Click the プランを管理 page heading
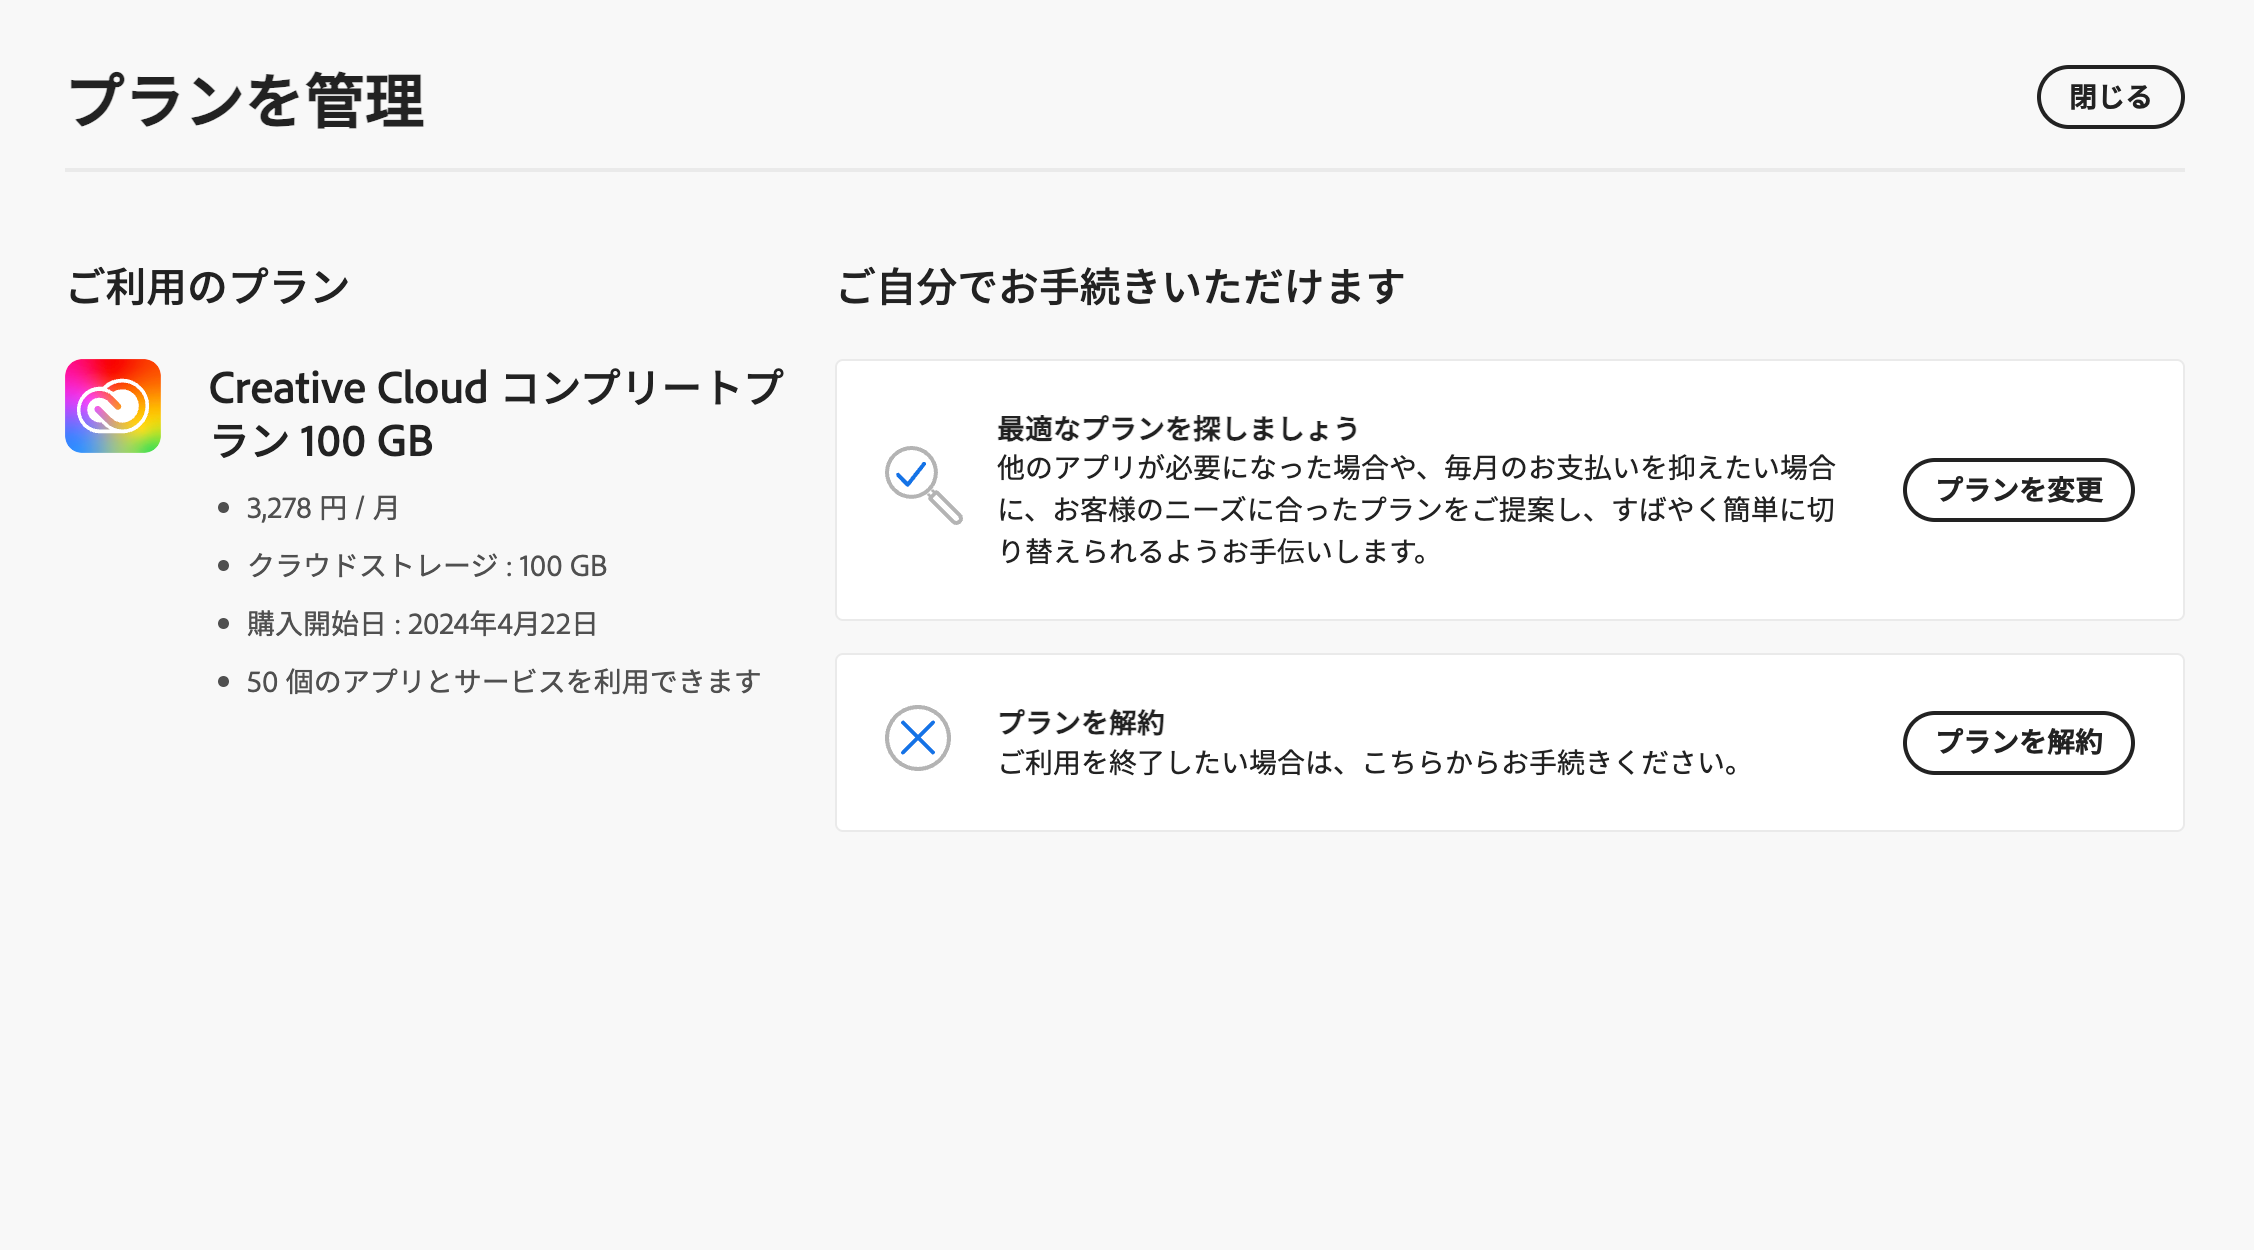The width and height of the screenshot is (2254, 1250). tap(246, 101)
